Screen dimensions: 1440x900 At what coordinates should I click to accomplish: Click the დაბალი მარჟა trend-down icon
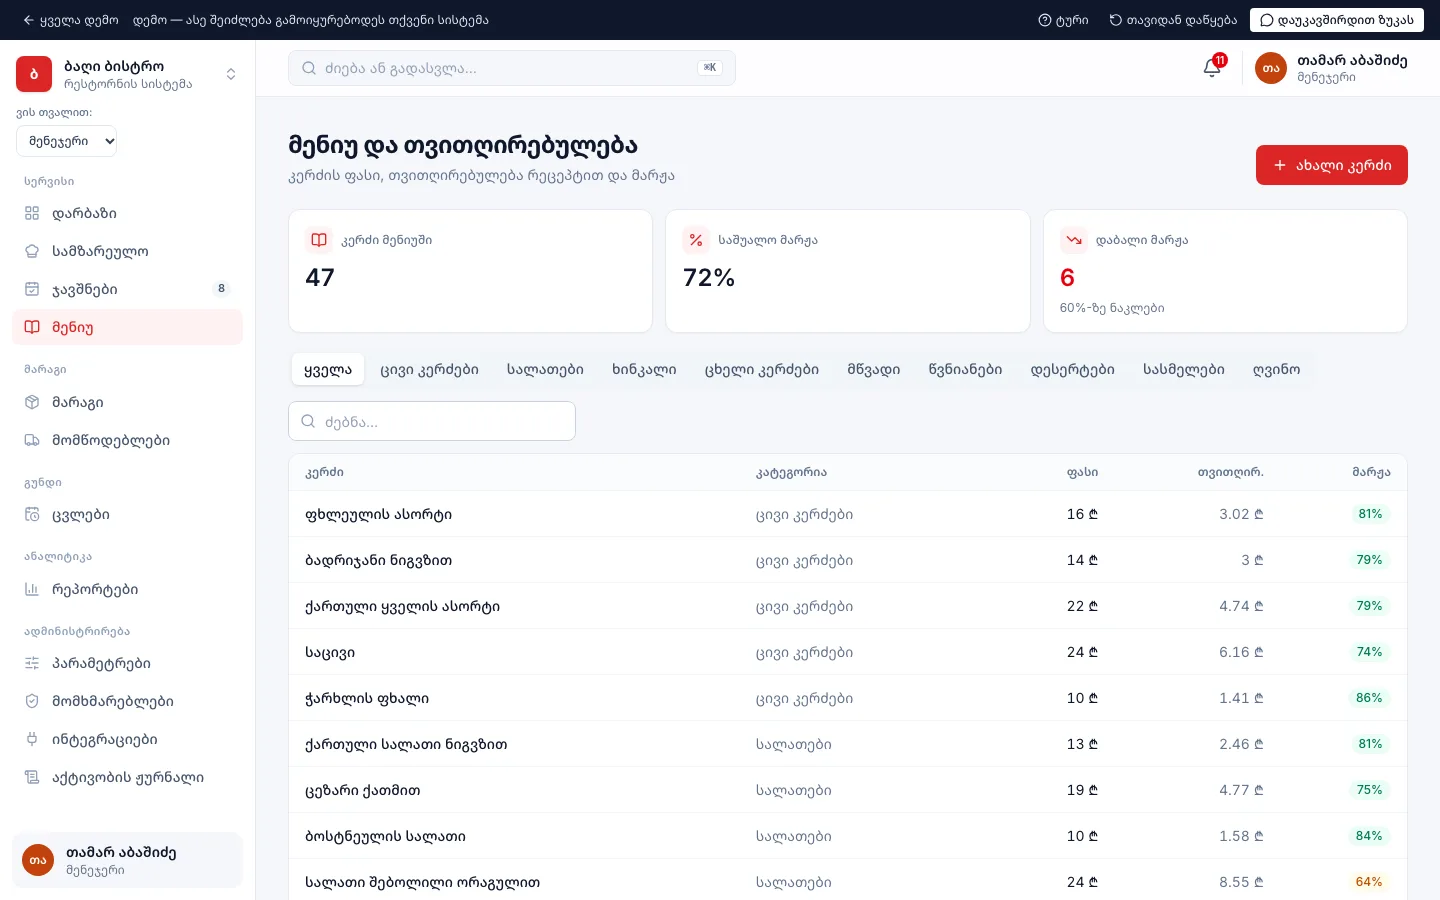(1074, 240)
